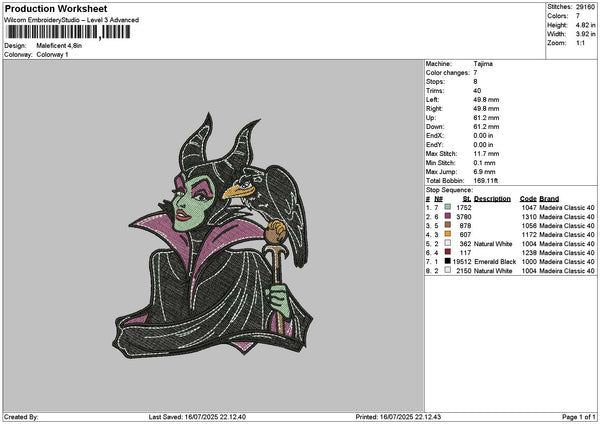
Task: Click the 'Page 1 of 1' indicator
Action: click(579, 417)
